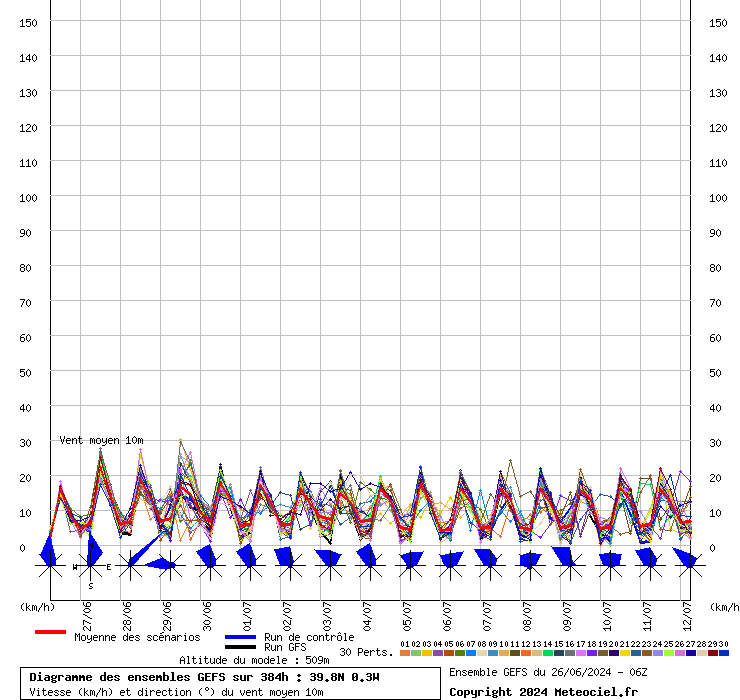The image size is (740, 700).
Task: Click the wind rose above the 27/06 label
Action: click(x=90, y=565)
